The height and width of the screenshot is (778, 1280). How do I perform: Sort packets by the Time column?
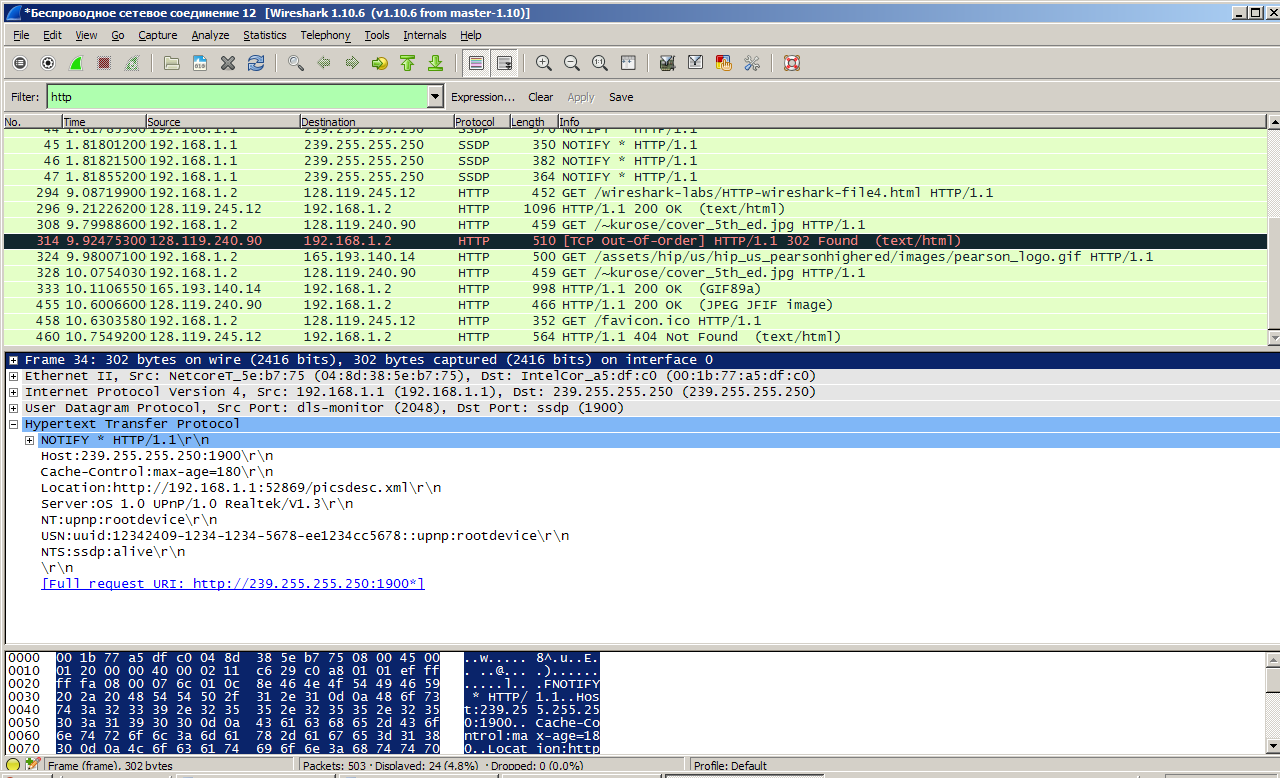coord(104,122)
